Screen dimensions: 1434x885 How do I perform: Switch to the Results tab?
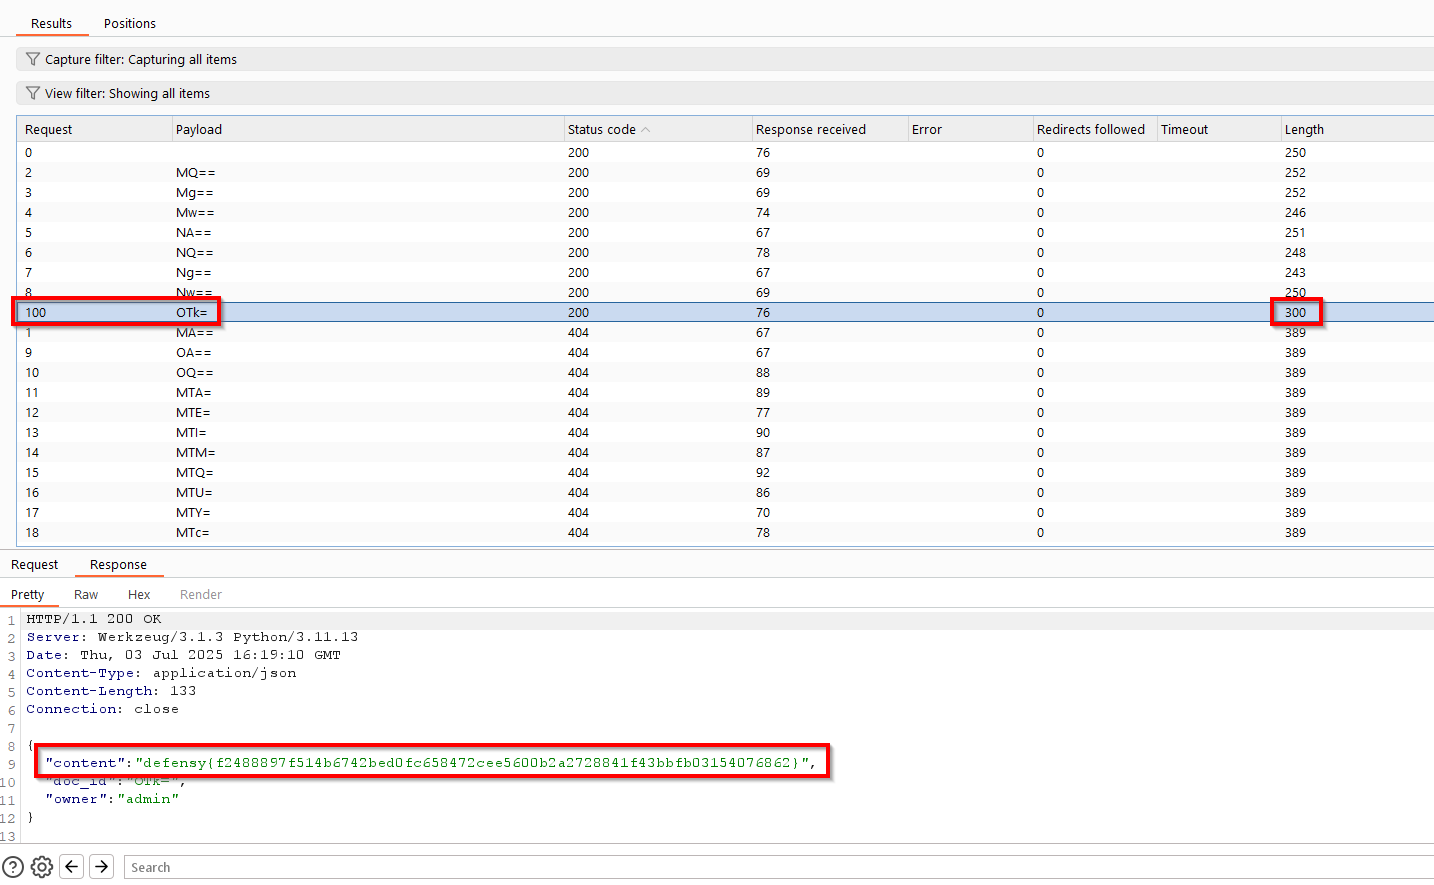[x=51, y=23]
